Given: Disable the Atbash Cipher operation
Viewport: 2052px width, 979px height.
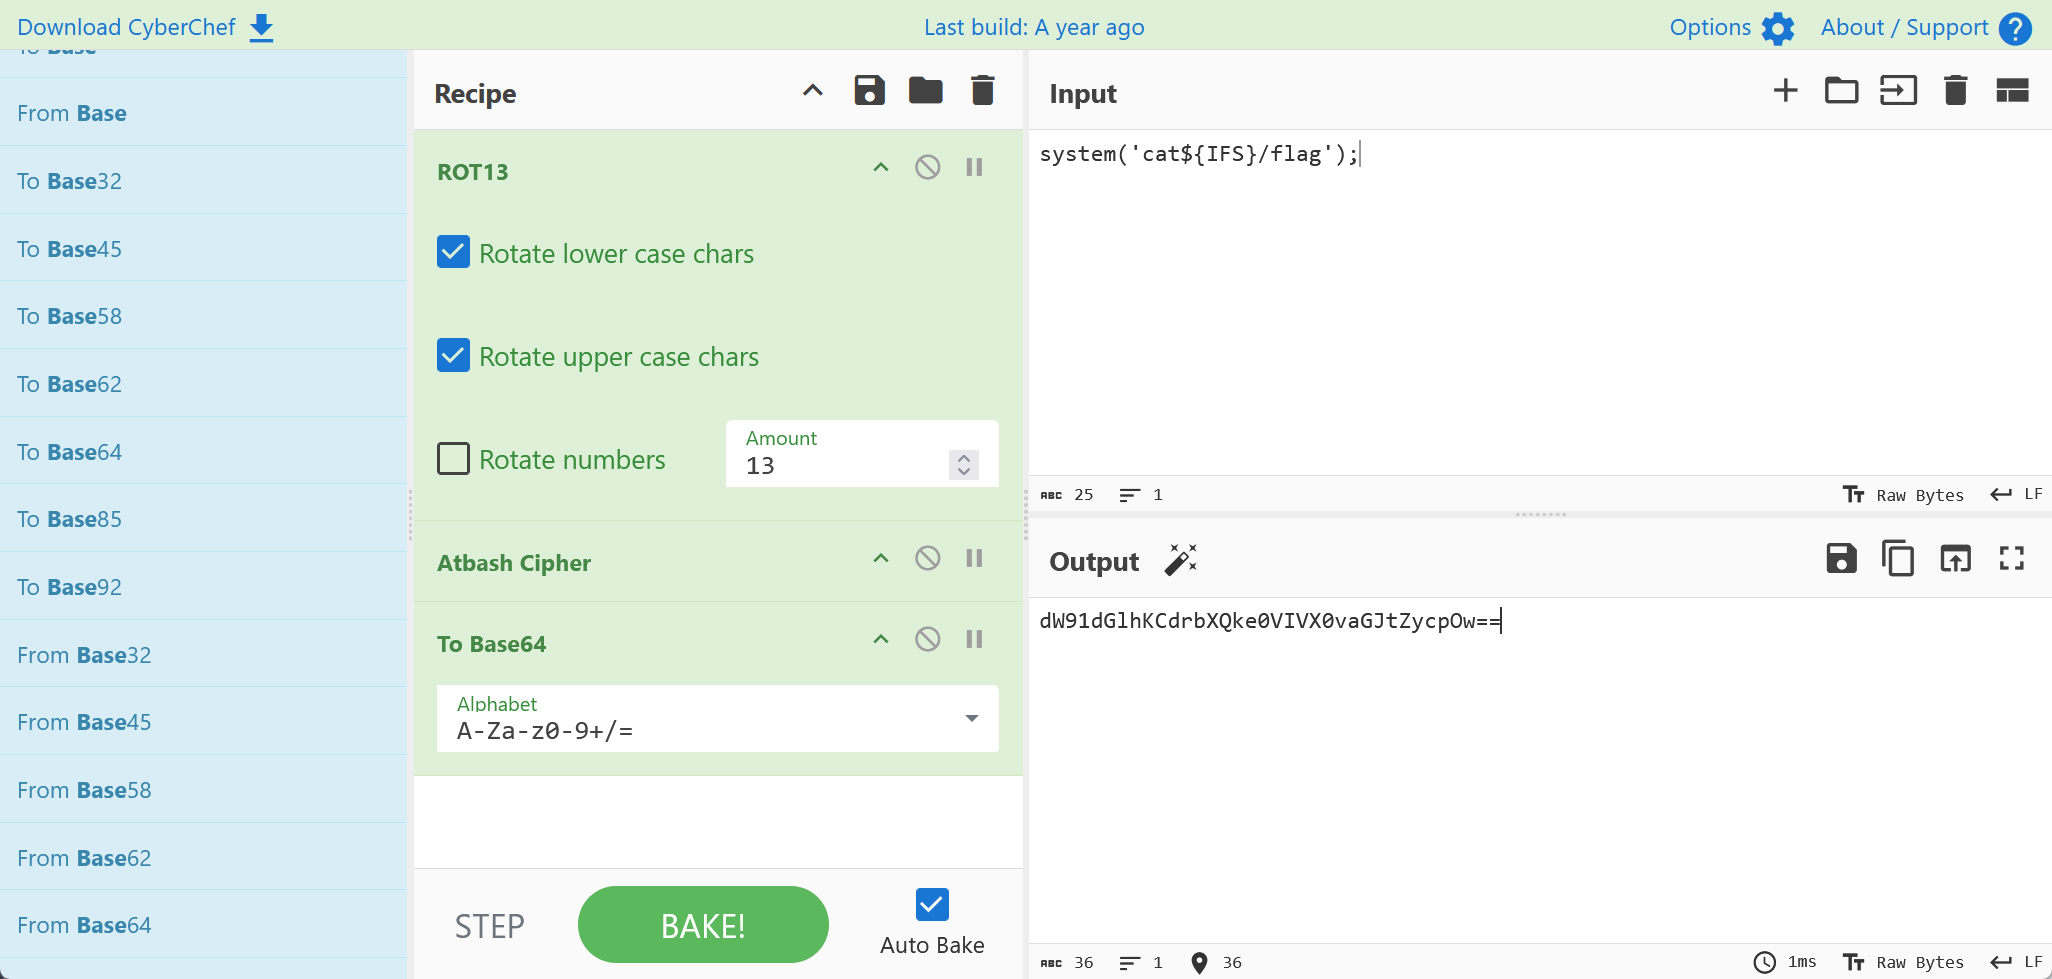Looking at the screenshot, I should coord(927,558).
